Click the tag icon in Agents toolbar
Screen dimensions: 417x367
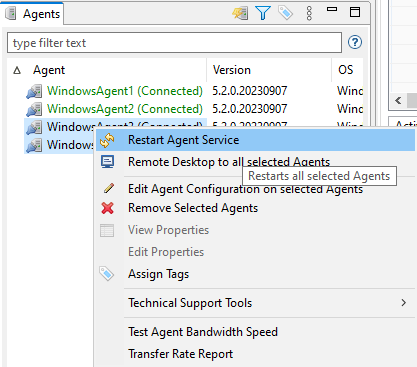tap(285, 13)
